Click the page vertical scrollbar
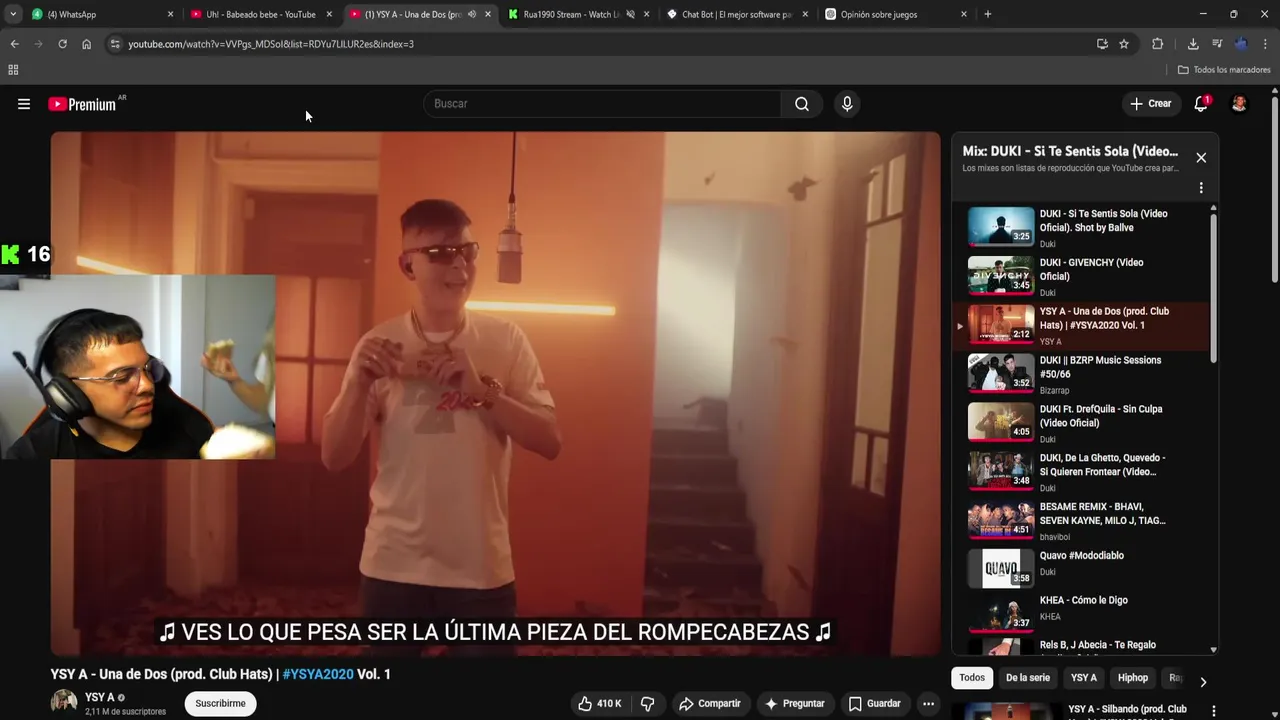The image size is (1280, 720). 1275,190
